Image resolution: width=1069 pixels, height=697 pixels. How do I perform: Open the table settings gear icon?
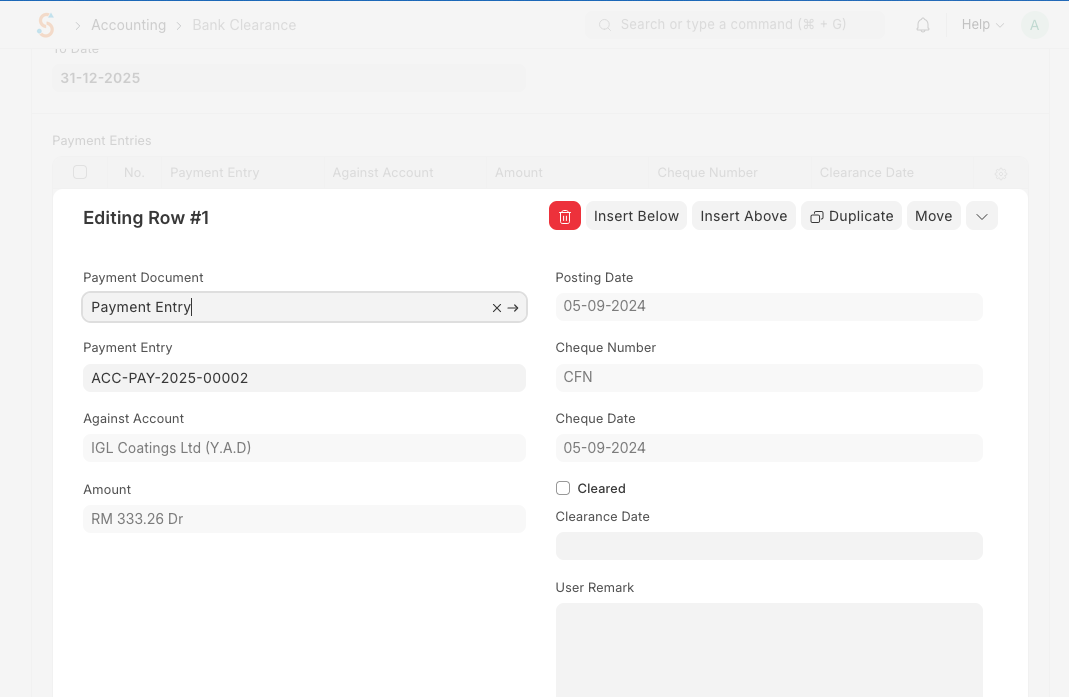click(1000, 174)
